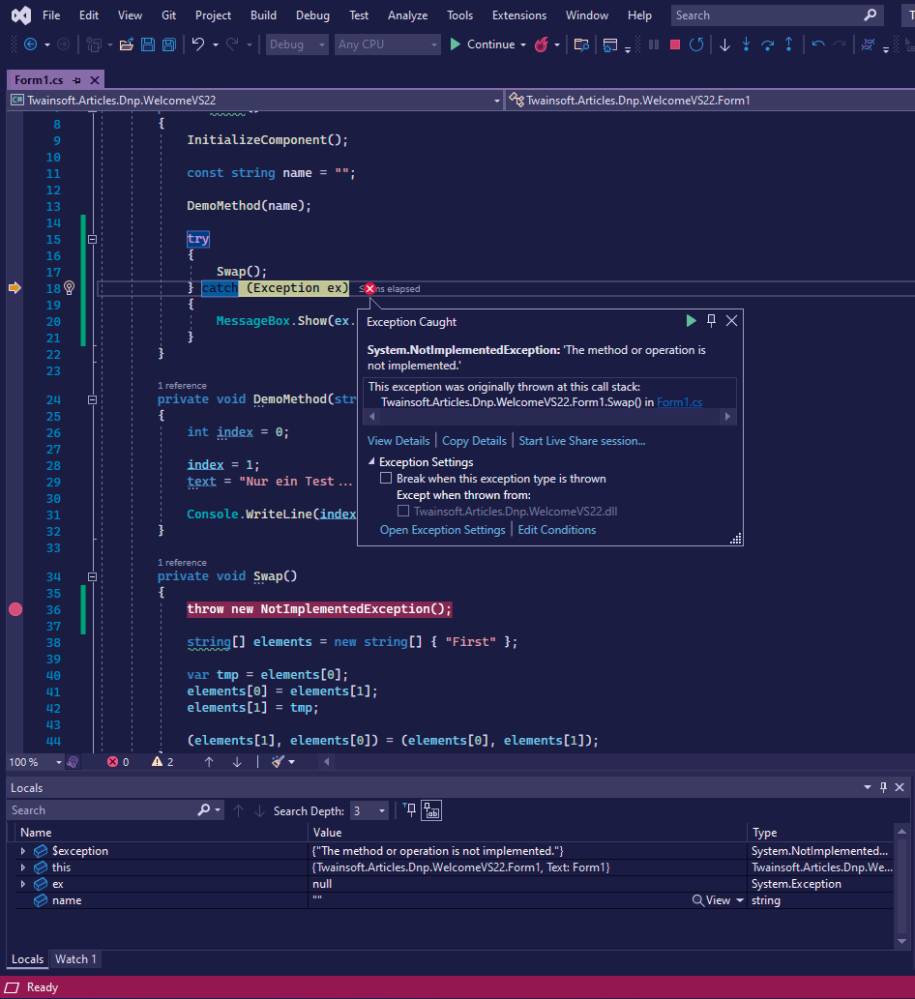915x999 pixels.
Task: Save the current file using toolbar icon
Action: tap(148, 45)
